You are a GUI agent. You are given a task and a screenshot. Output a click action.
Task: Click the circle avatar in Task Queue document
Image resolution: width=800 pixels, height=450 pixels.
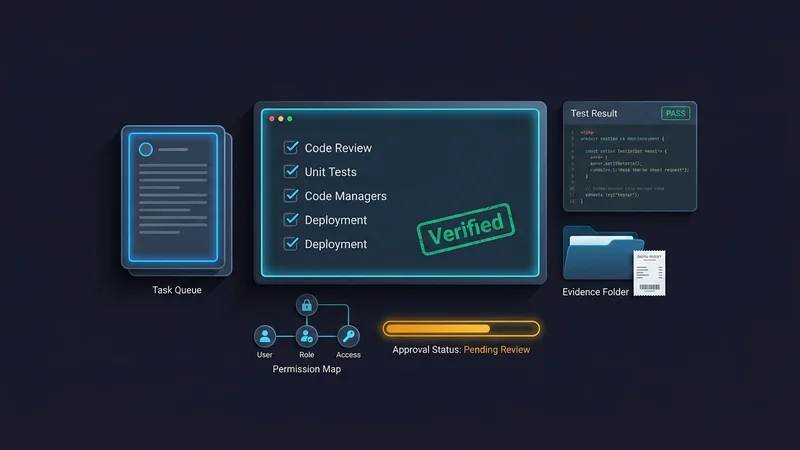pos(146,149)
